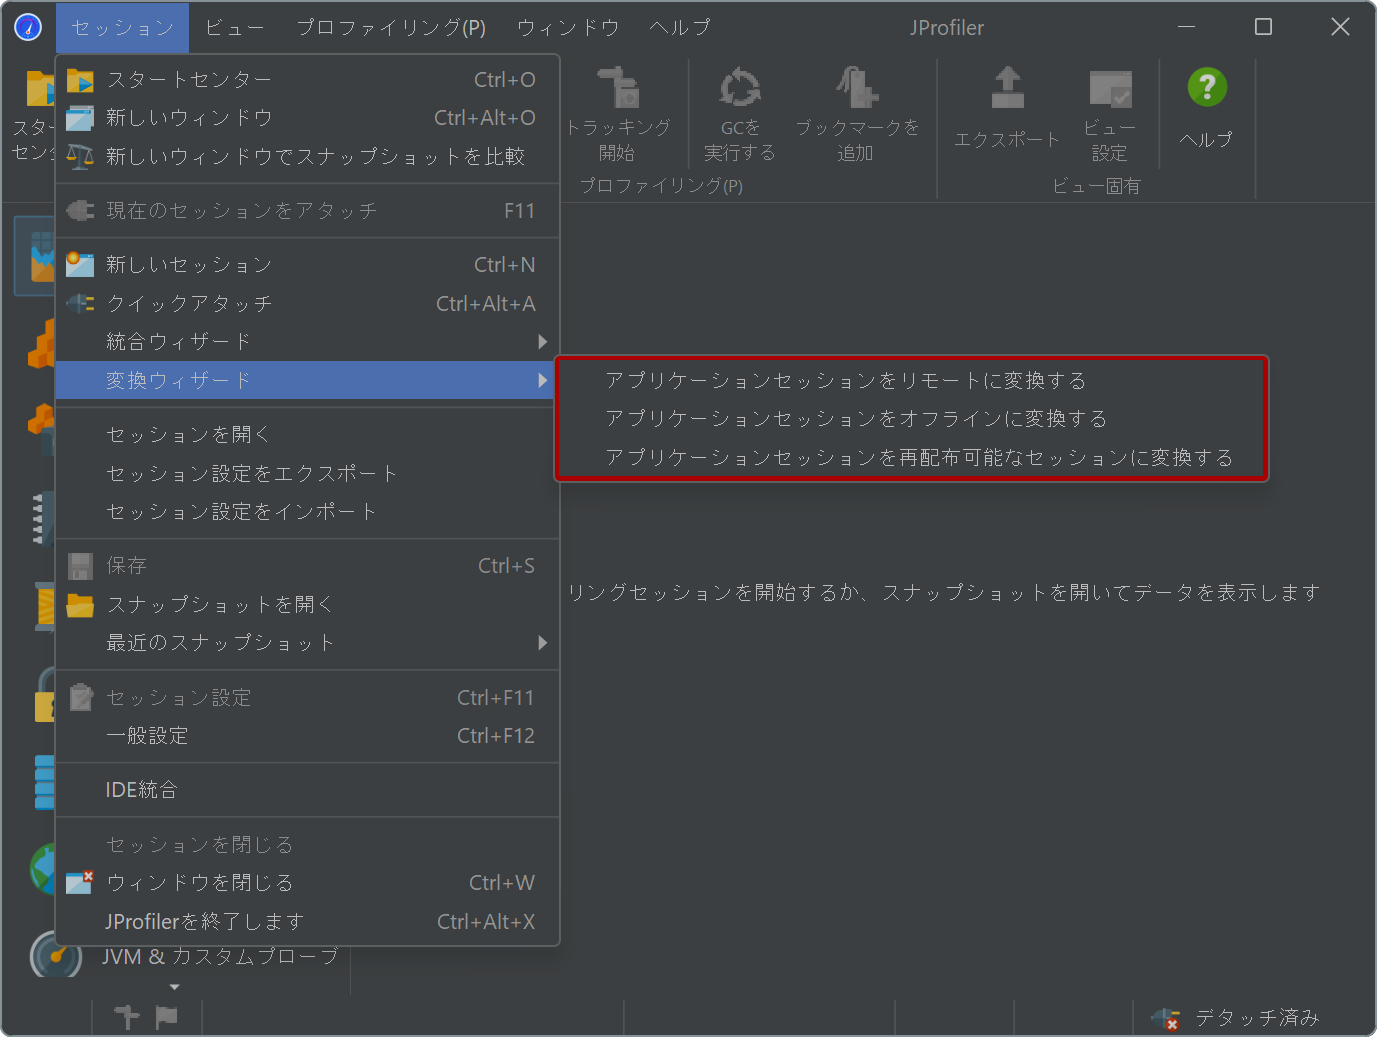Screen dimensions: 1377x1037
Task: Open the ウィンドウ menu
Action: 568,28
